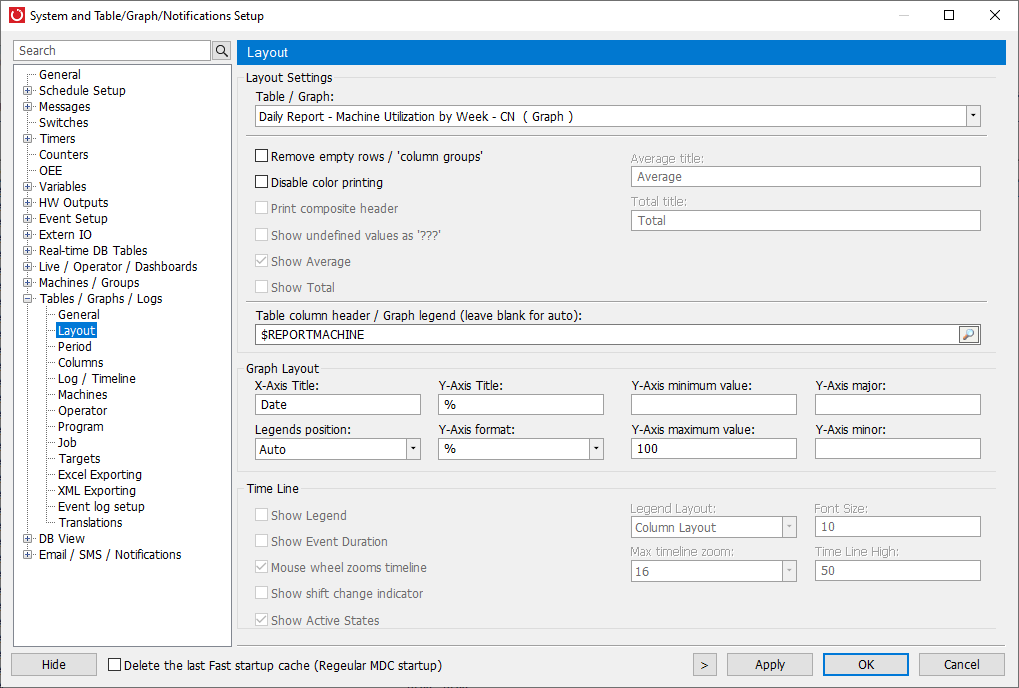Open the Event log setup page
The width and height of the screenshot is (1019, 688).
[x=101, y=507]
